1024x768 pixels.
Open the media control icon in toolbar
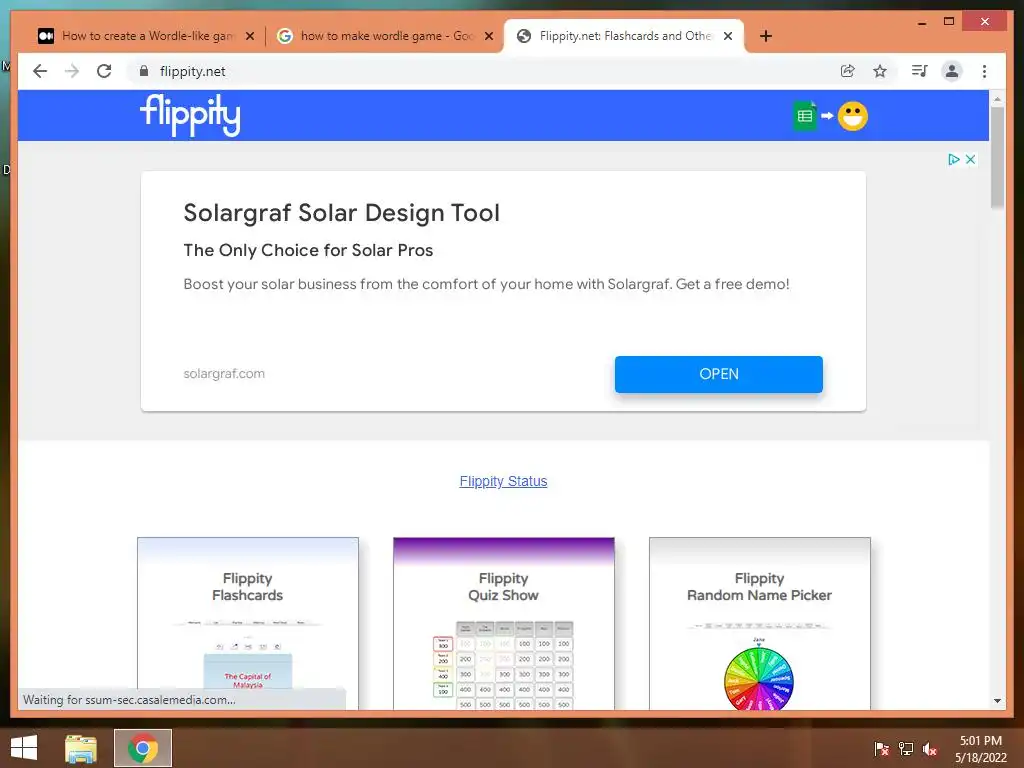tap(920, 71)
